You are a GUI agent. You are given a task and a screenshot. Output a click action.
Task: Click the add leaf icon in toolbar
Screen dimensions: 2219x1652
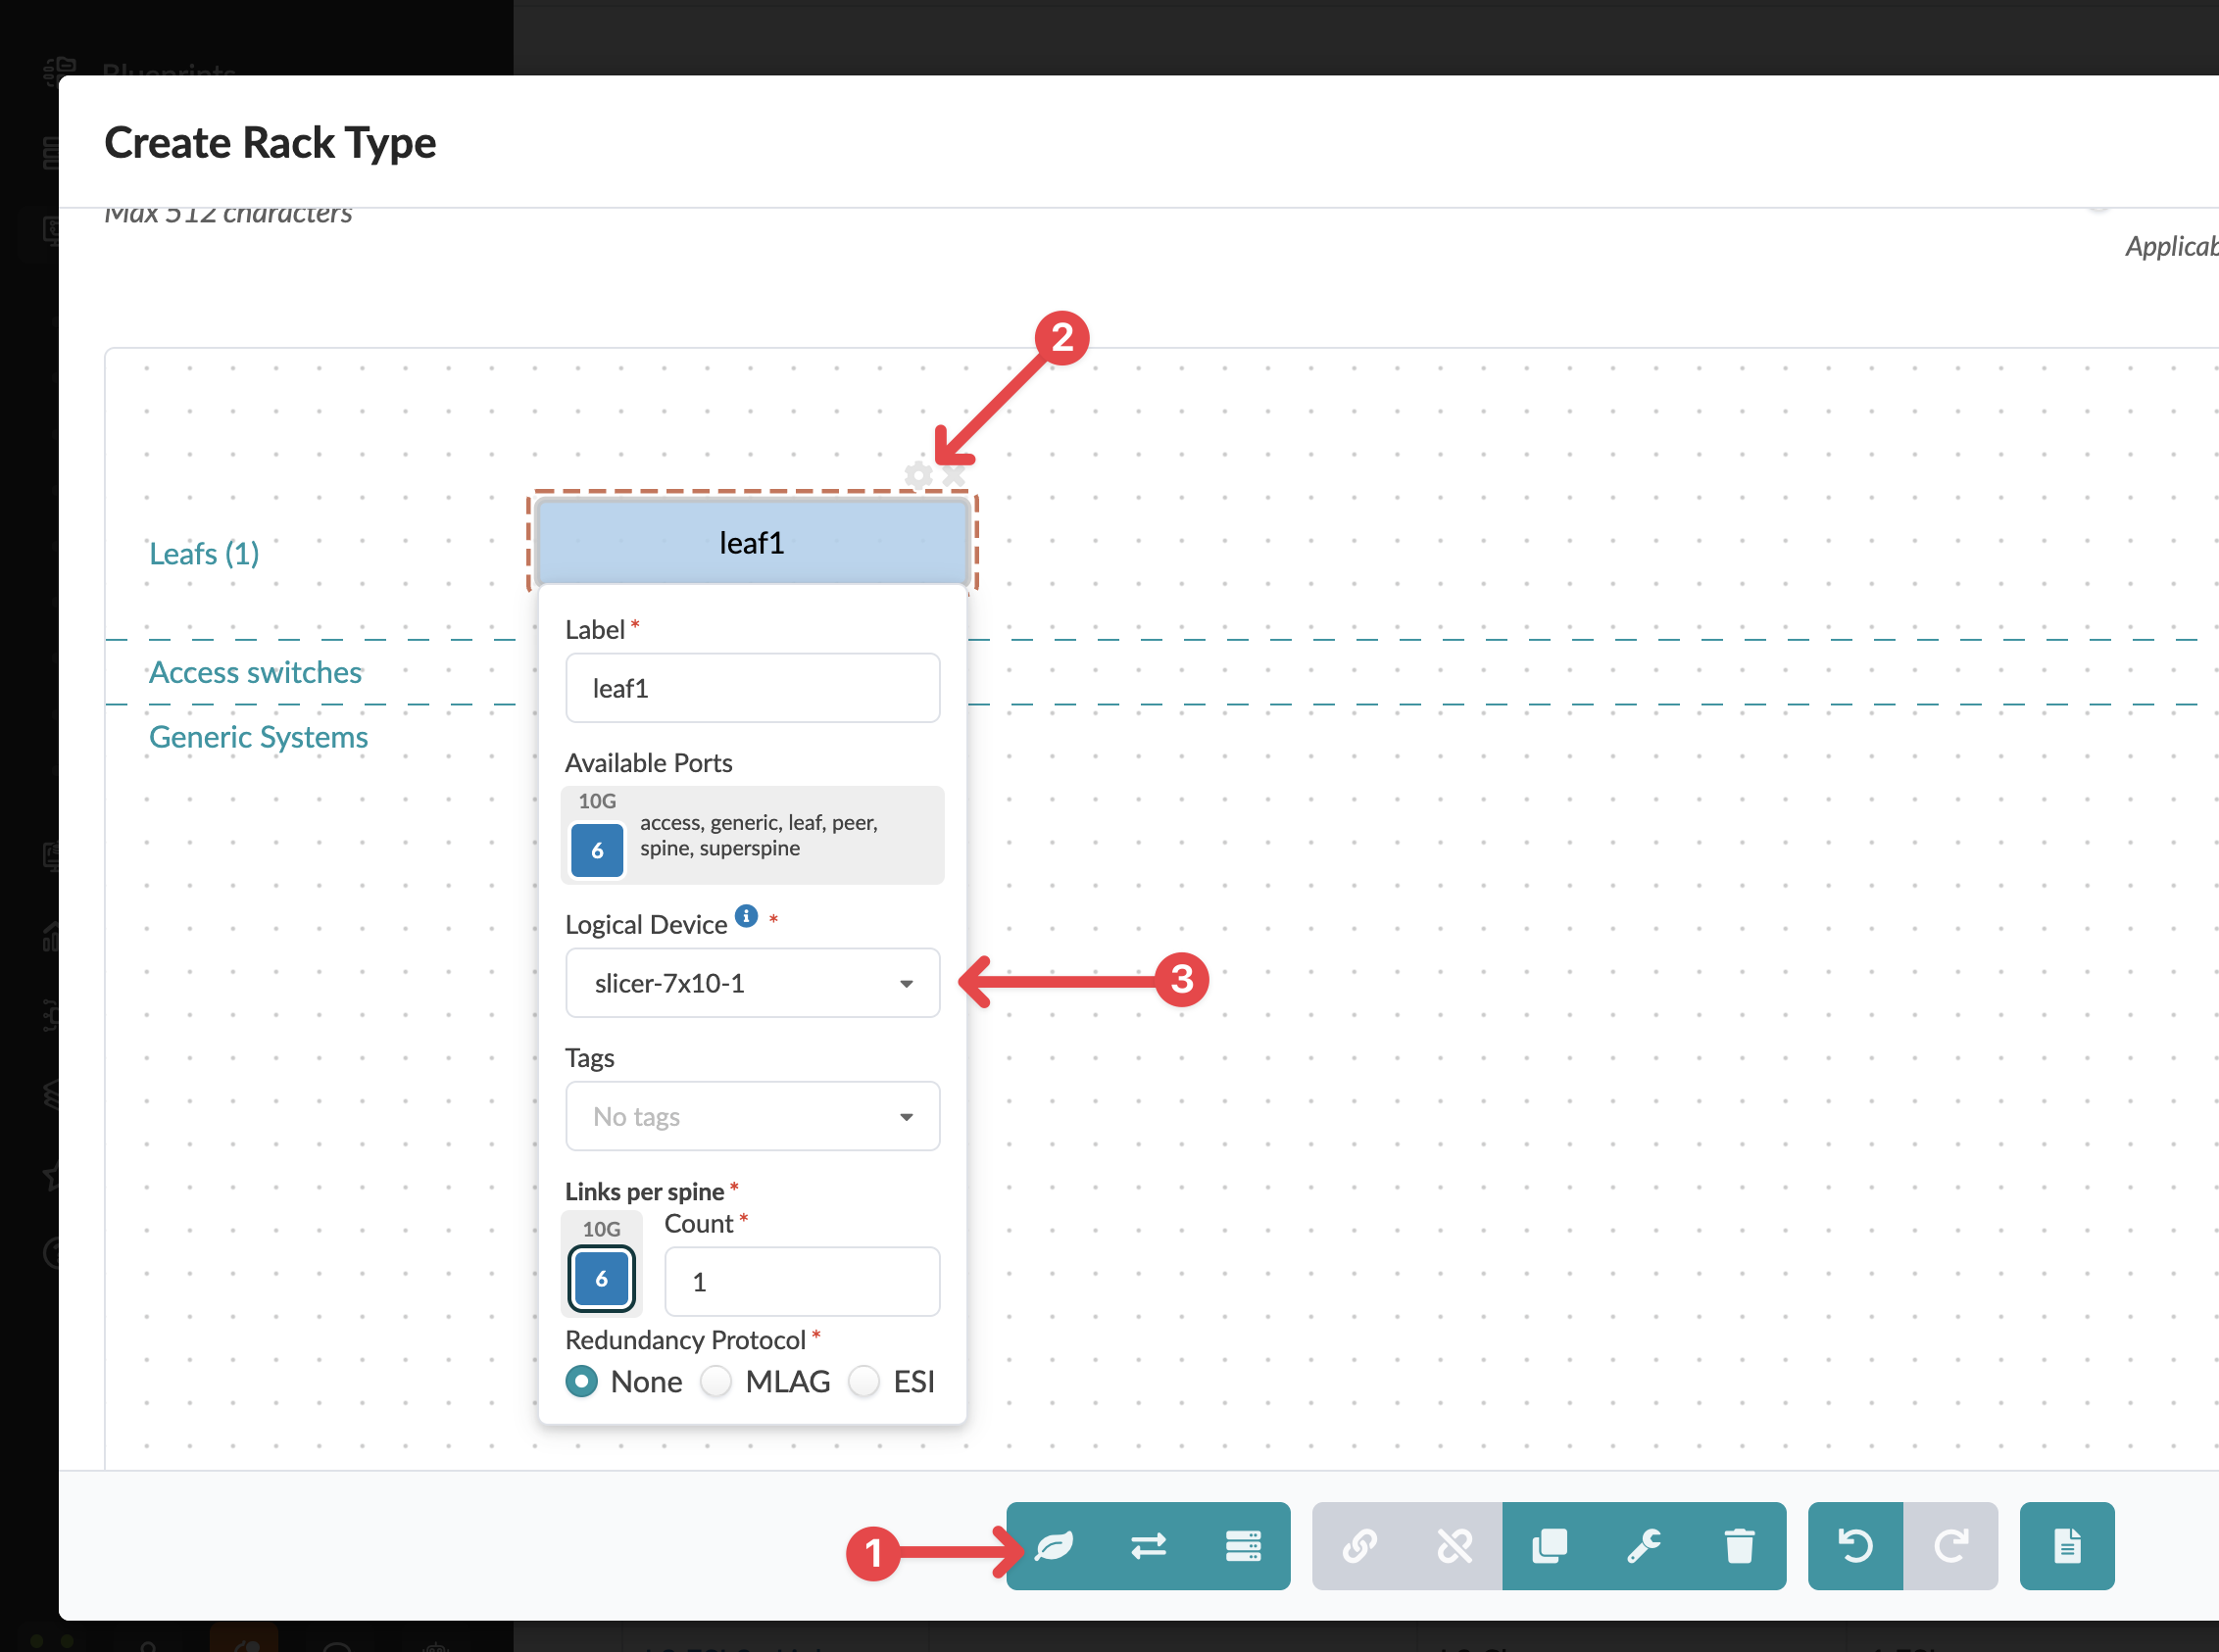1054,1546
